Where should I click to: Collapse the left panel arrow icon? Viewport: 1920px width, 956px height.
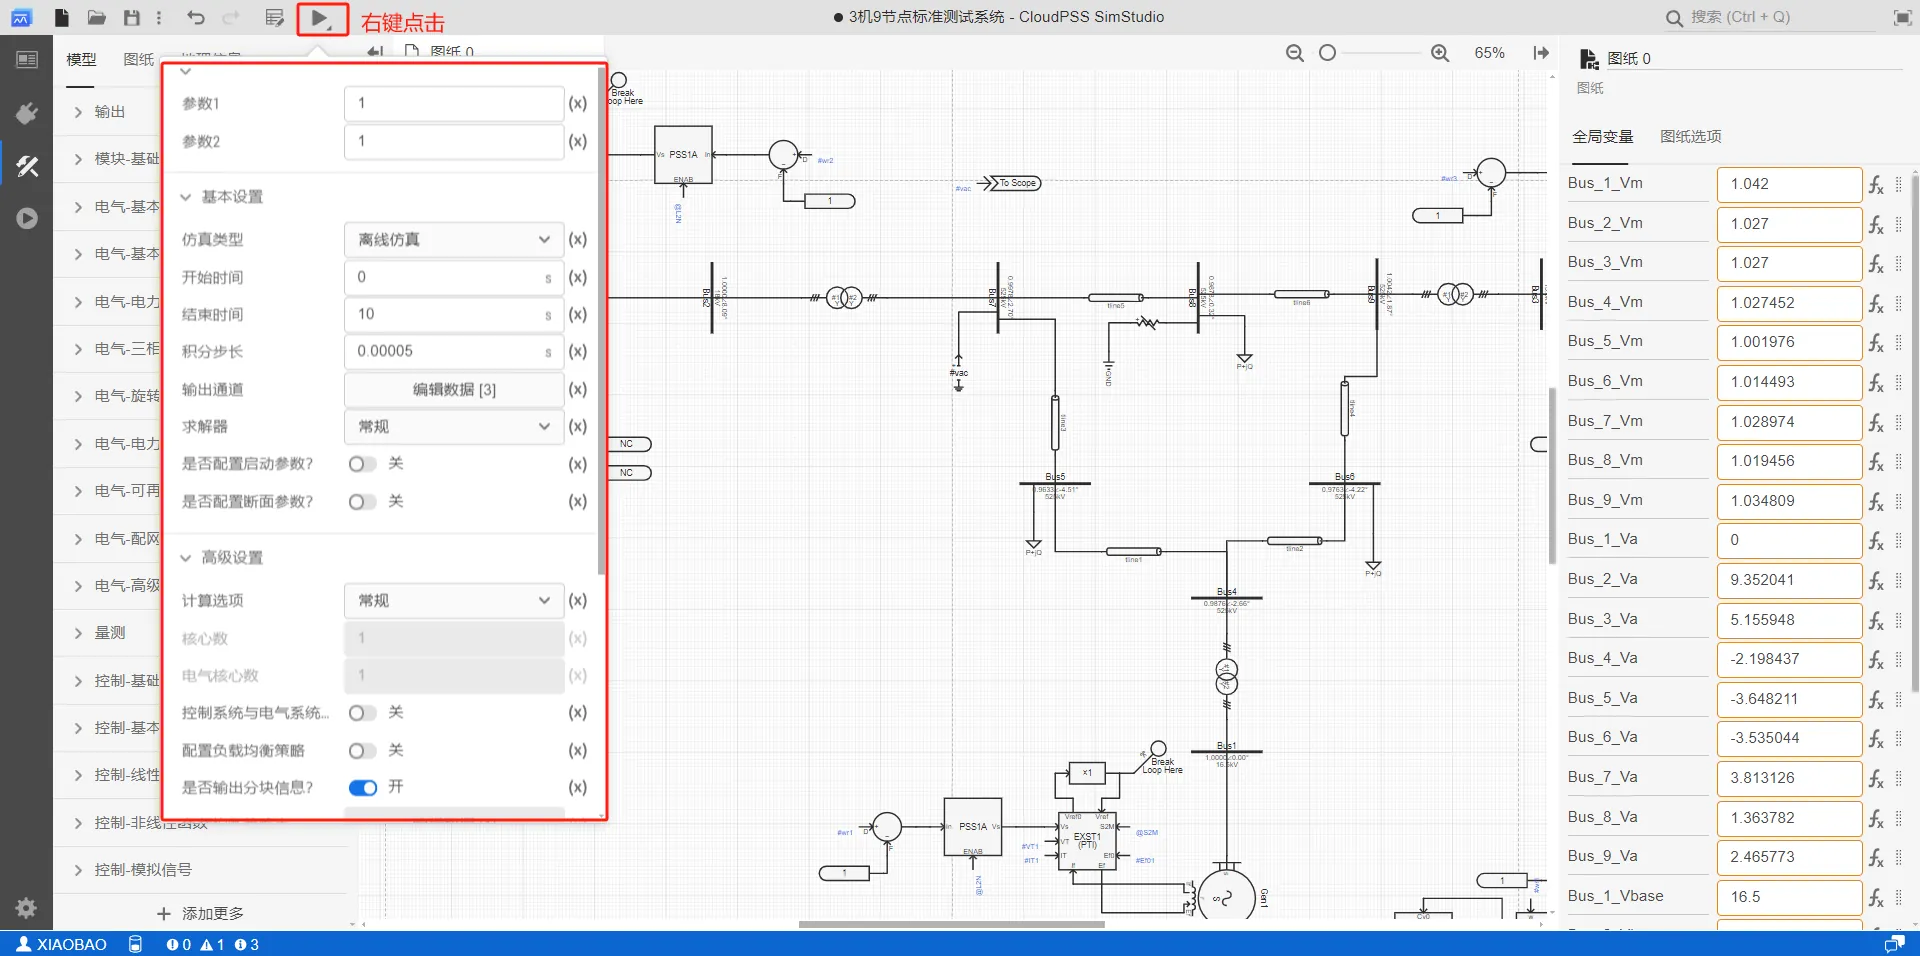pos(375,51)
